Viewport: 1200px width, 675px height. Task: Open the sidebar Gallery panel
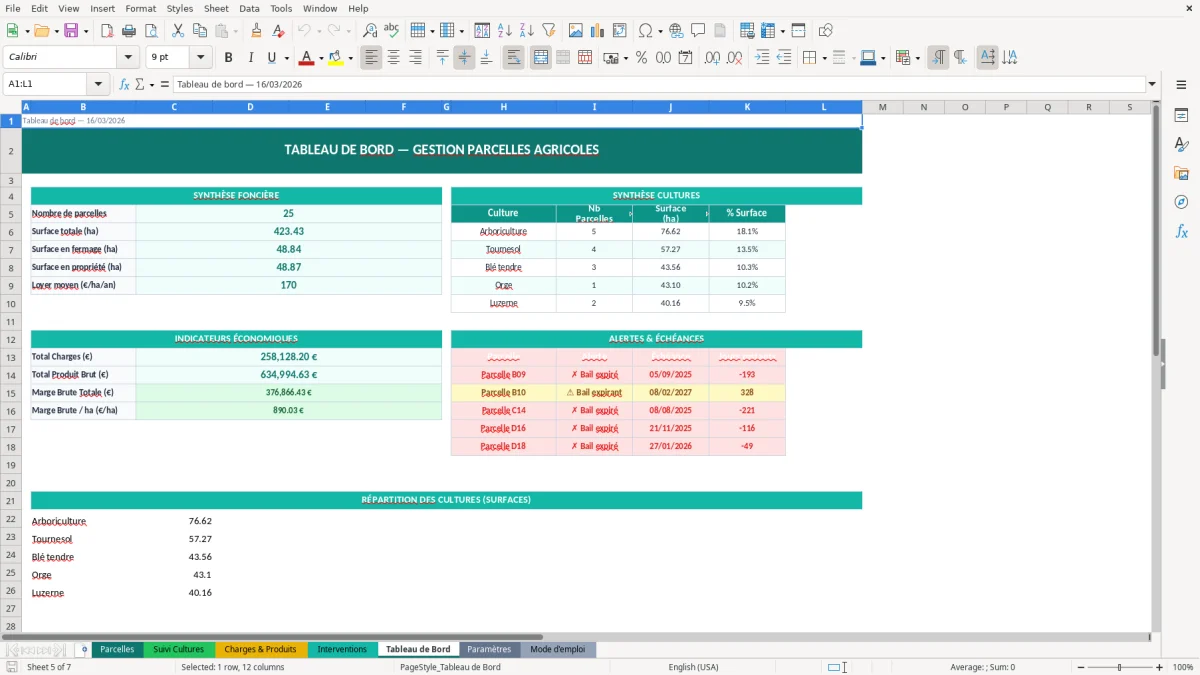coord(1181,174)
